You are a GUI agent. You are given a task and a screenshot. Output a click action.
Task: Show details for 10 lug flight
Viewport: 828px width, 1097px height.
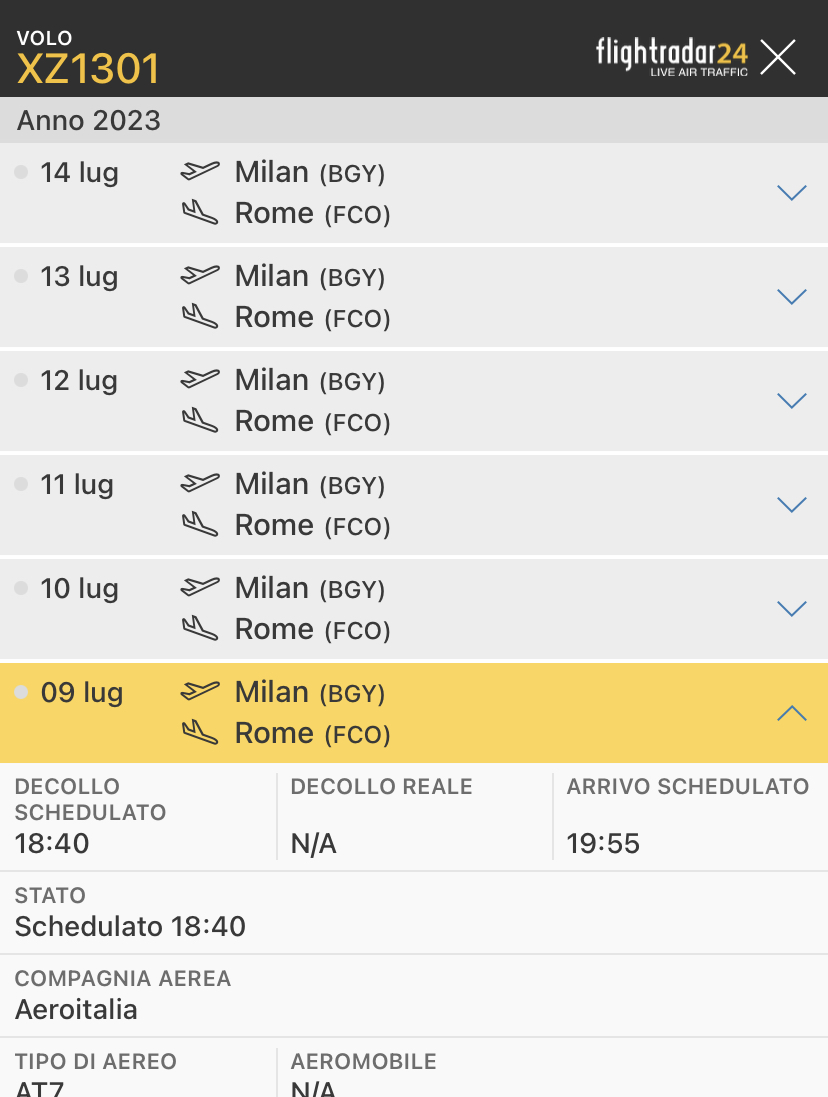point(791,609)
